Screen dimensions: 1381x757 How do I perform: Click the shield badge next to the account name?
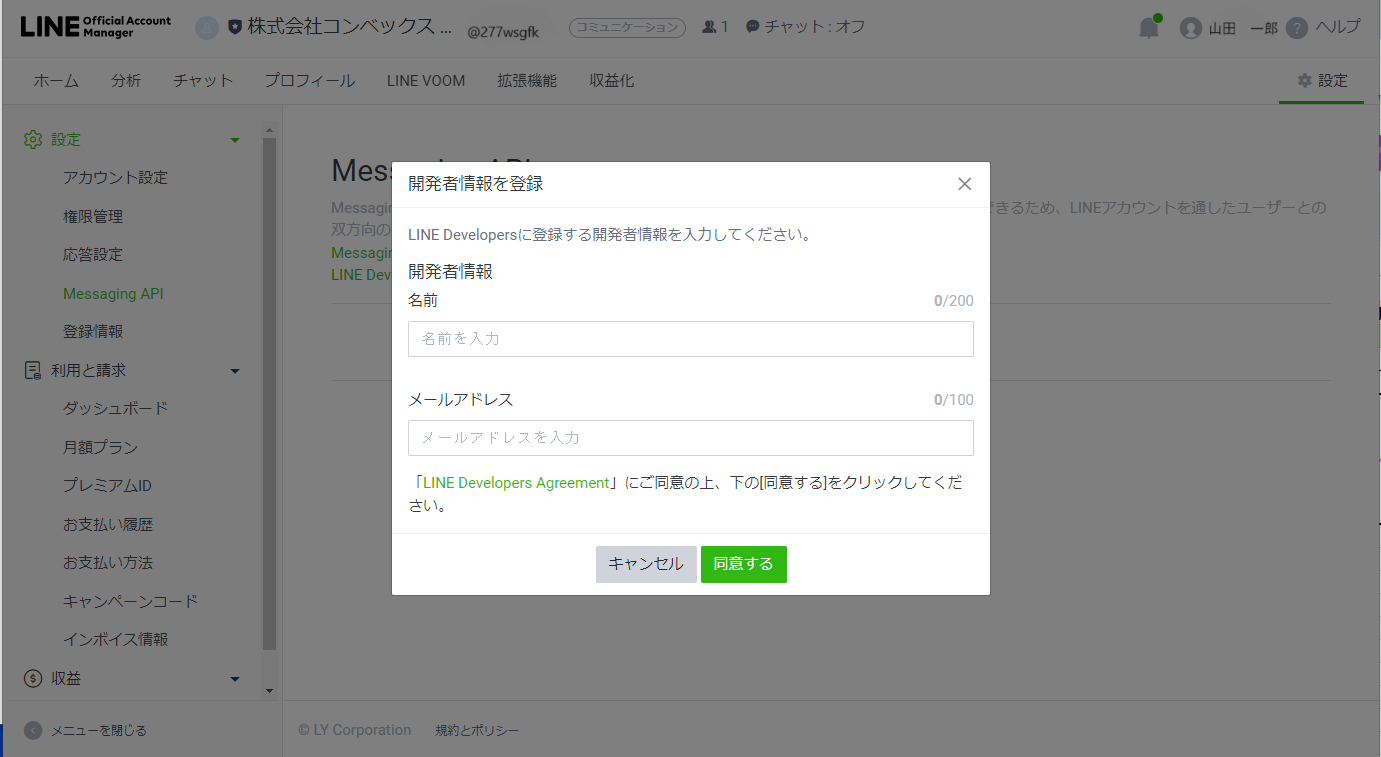pyautogui.click(x=235, y=28)
